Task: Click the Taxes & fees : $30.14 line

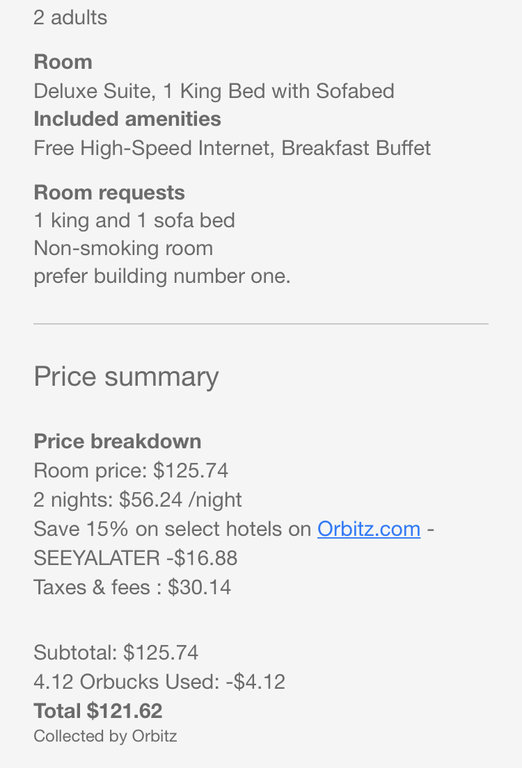Action: (x=132, y=587)
